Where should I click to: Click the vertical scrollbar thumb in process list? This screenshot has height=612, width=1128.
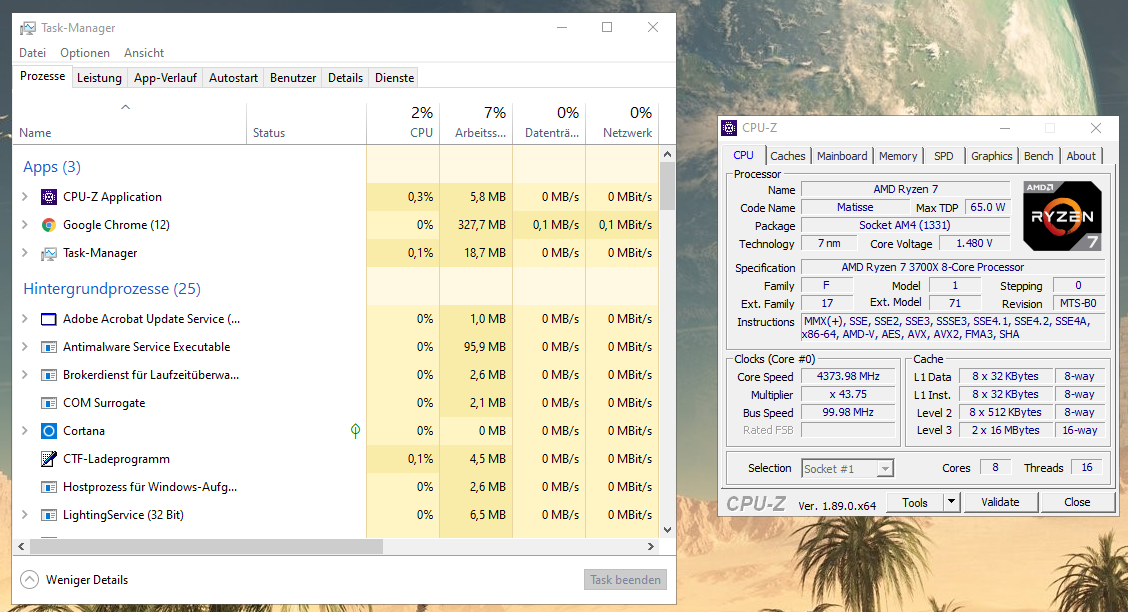tap(667, 186)
